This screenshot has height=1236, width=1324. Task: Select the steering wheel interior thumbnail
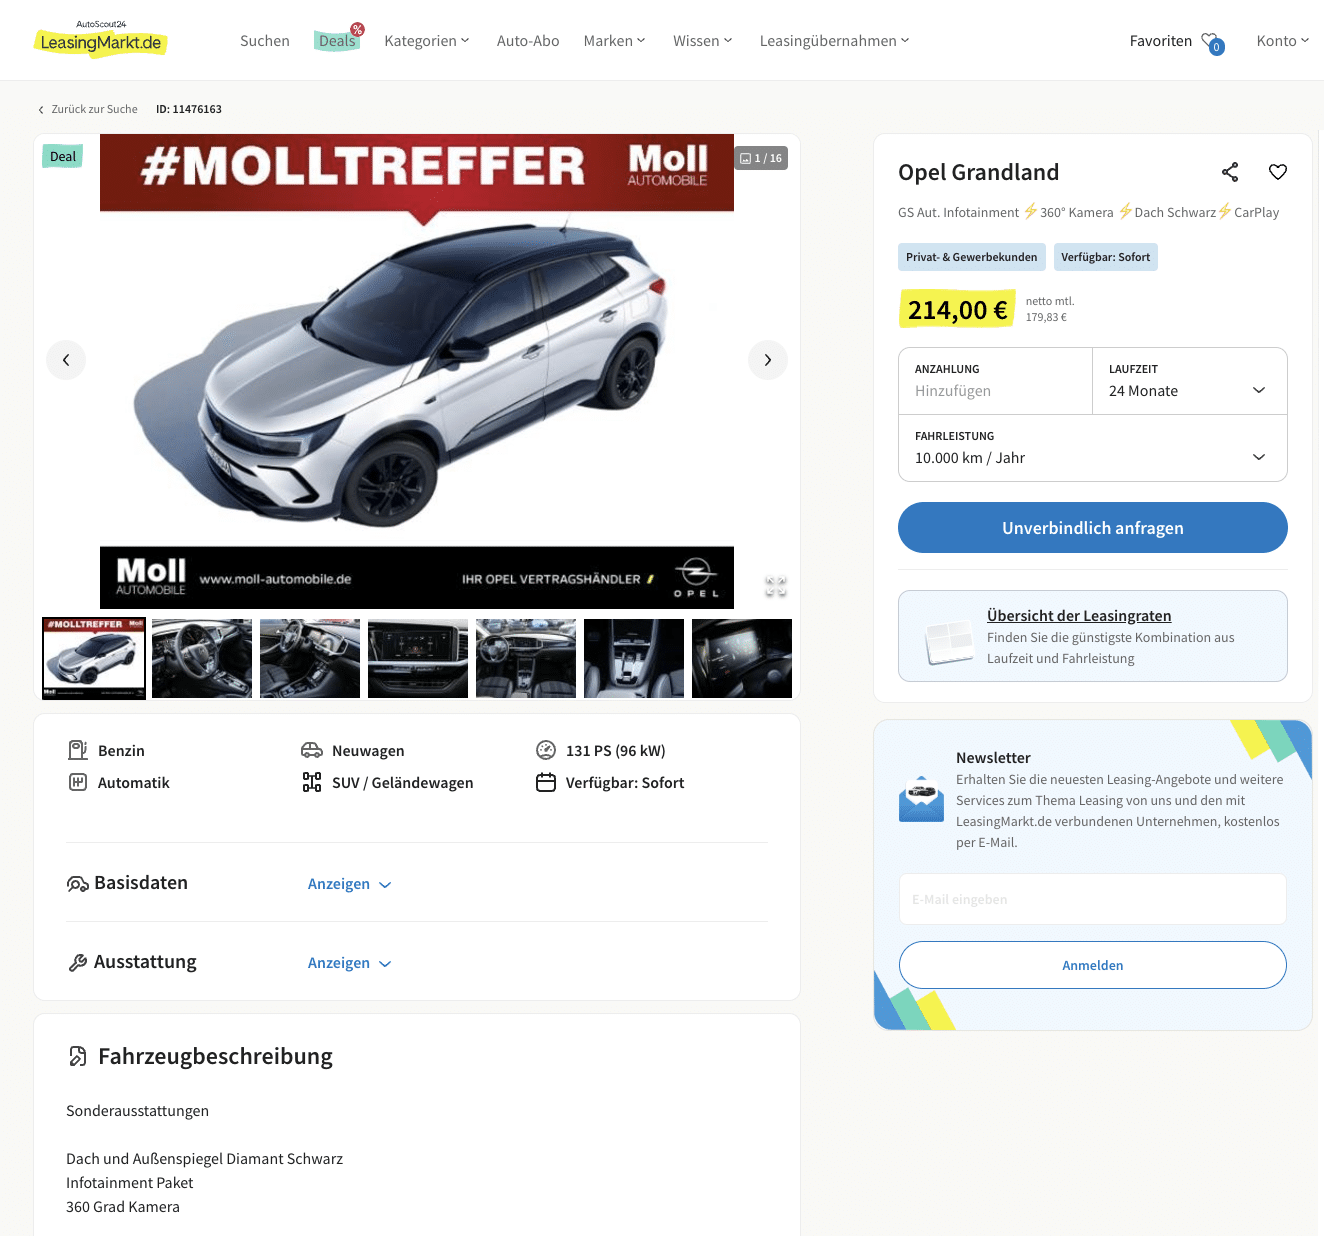(202, 658)
